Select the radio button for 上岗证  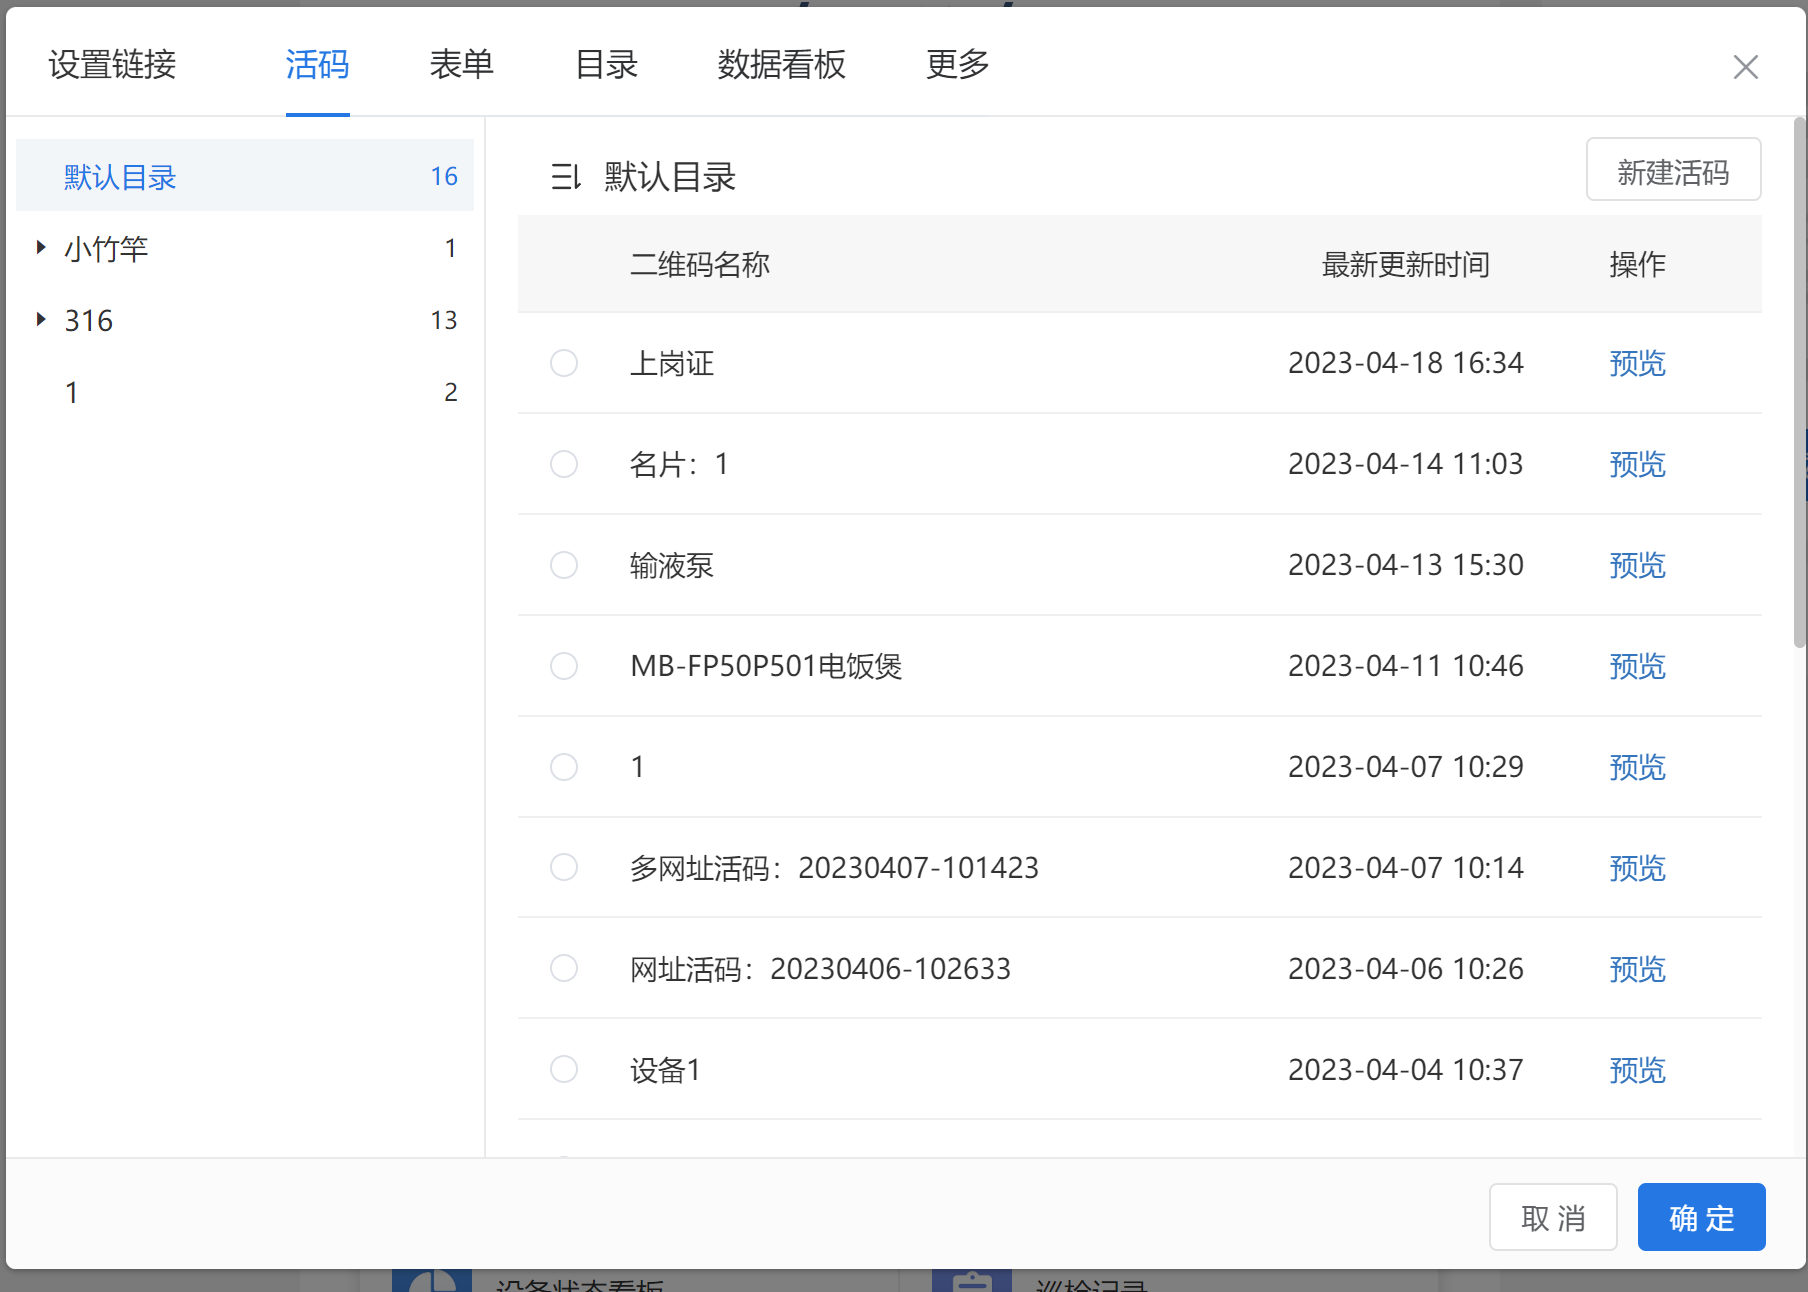pyautogui.click(x=564, y=363)
